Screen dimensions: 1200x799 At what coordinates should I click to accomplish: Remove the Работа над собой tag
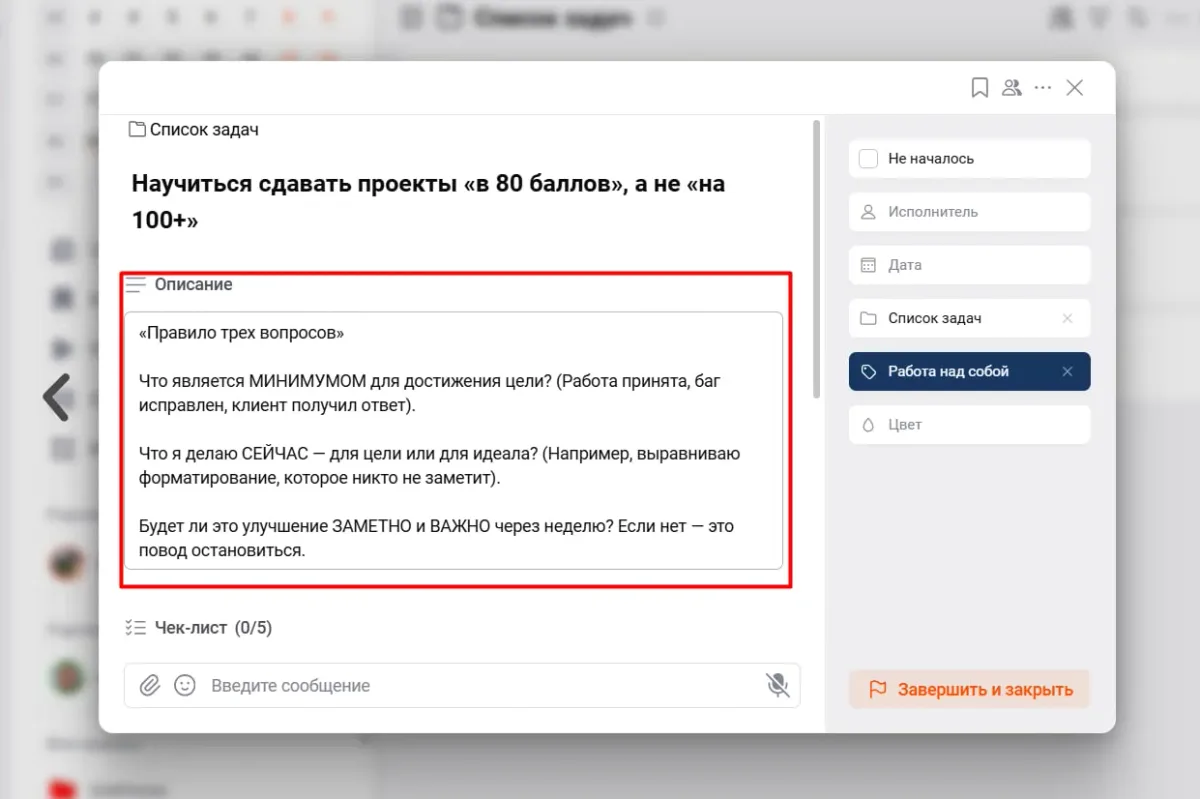(x=1067, y=371)
